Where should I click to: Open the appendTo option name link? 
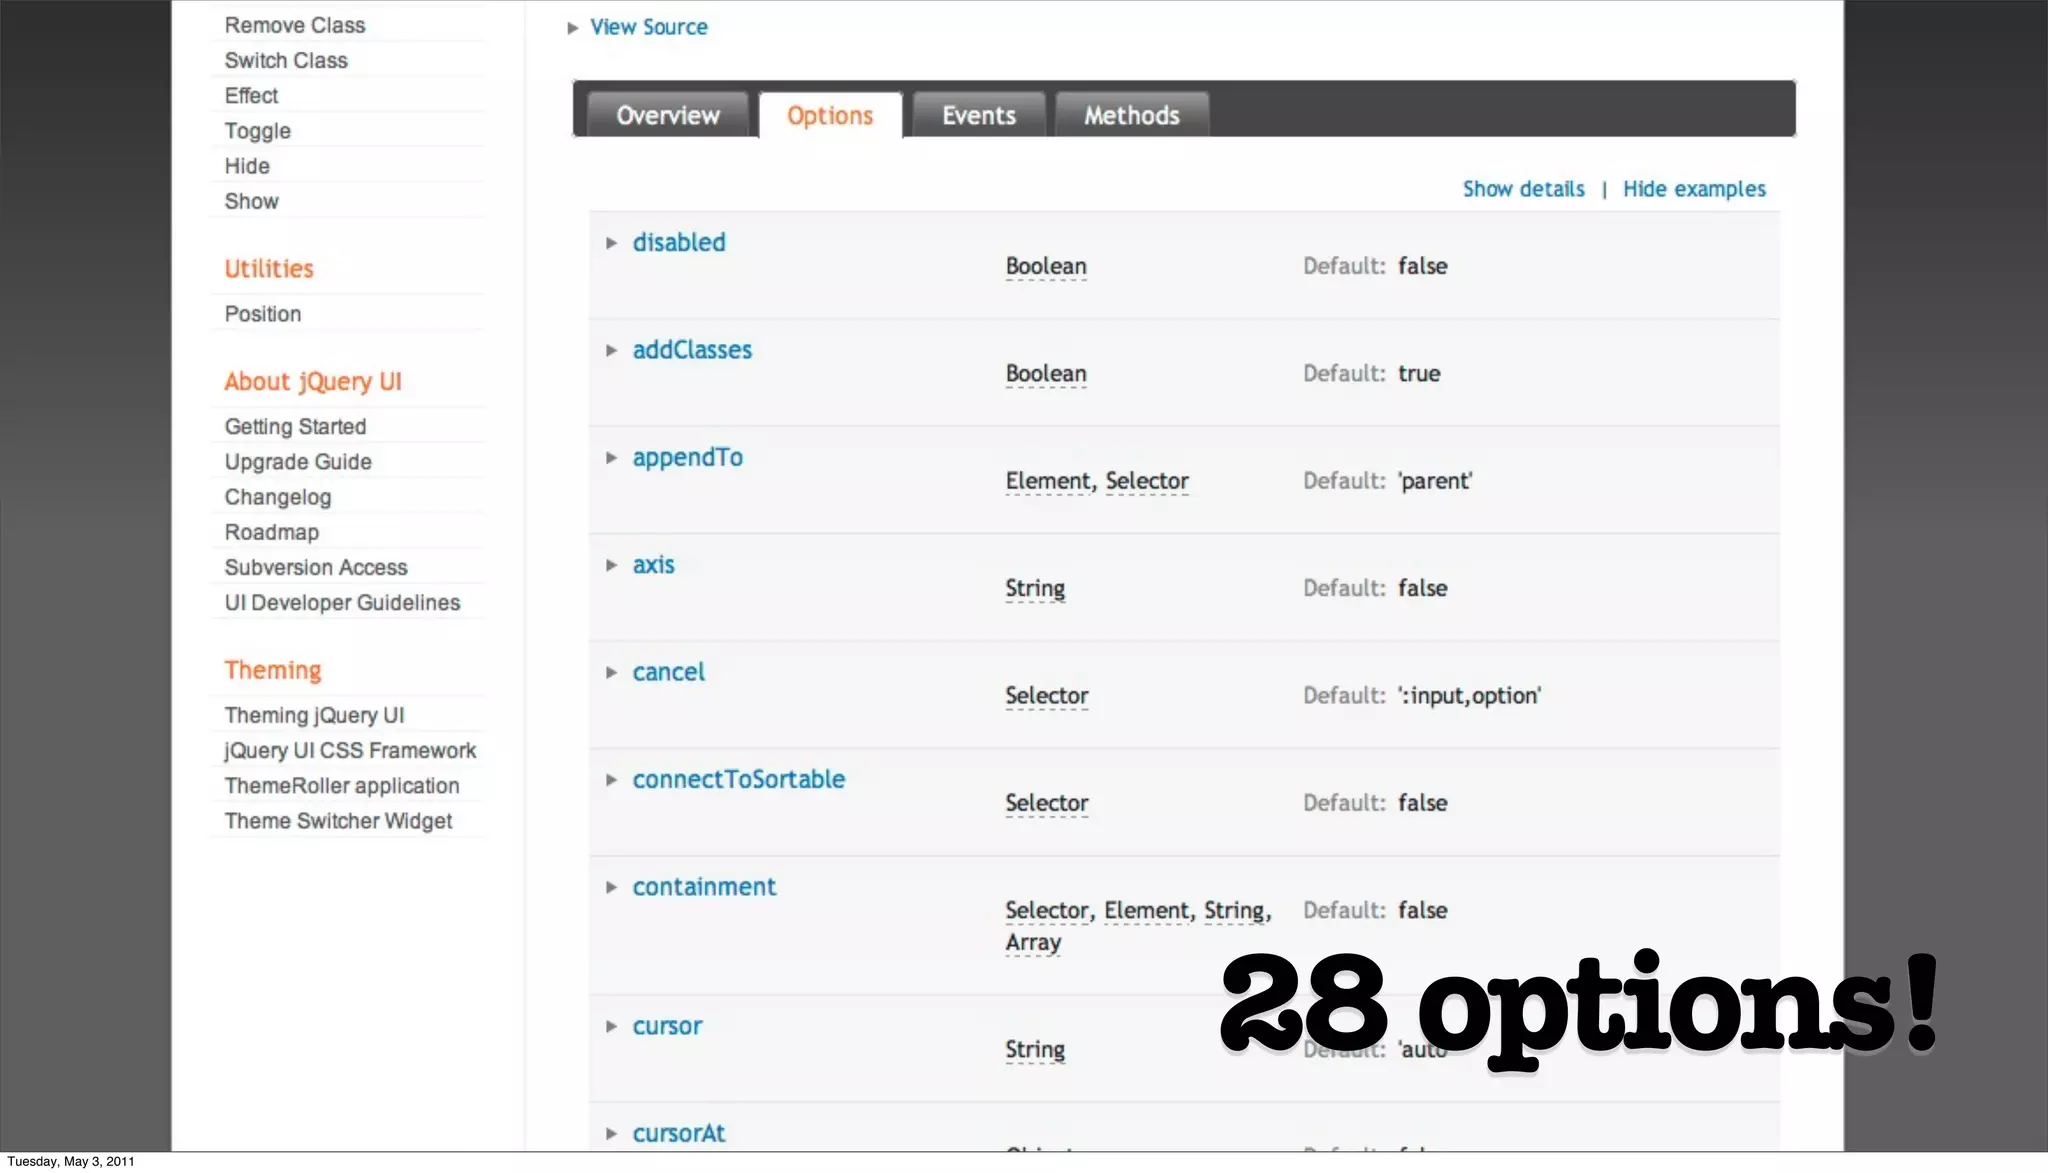(x=688, y=458)
